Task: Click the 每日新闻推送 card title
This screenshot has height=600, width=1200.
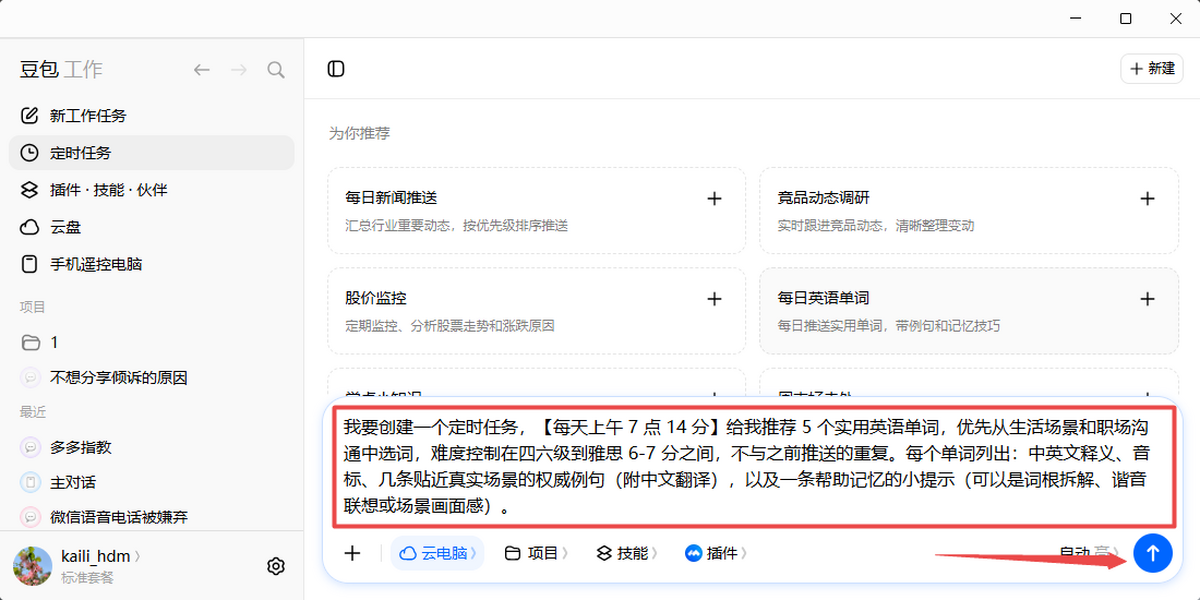Action: coord(391,198)
